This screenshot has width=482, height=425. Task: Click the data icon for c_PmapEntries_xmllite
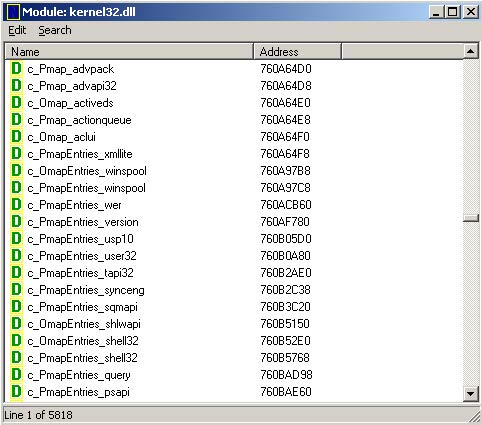(x=16, y=154)
